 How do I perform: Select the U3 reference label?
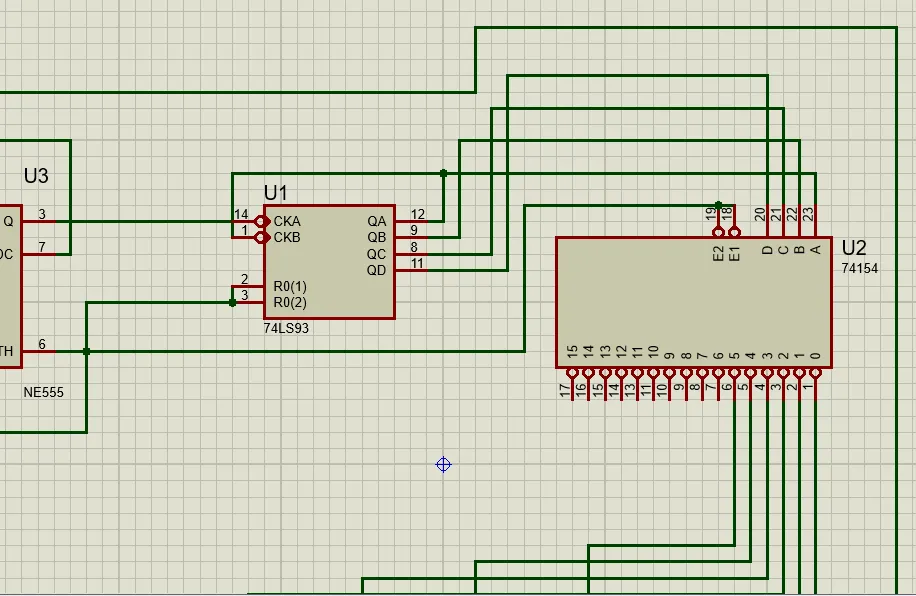(36, 176)
